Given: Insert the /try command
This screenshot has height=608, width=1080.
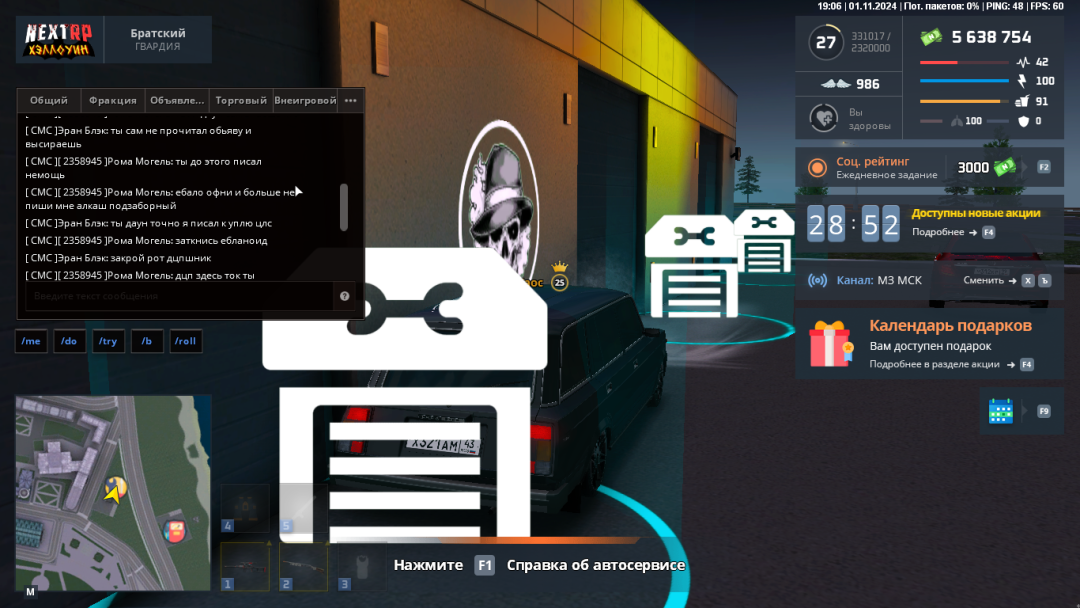Looking at the screenshot, I should tap(108, 341).
